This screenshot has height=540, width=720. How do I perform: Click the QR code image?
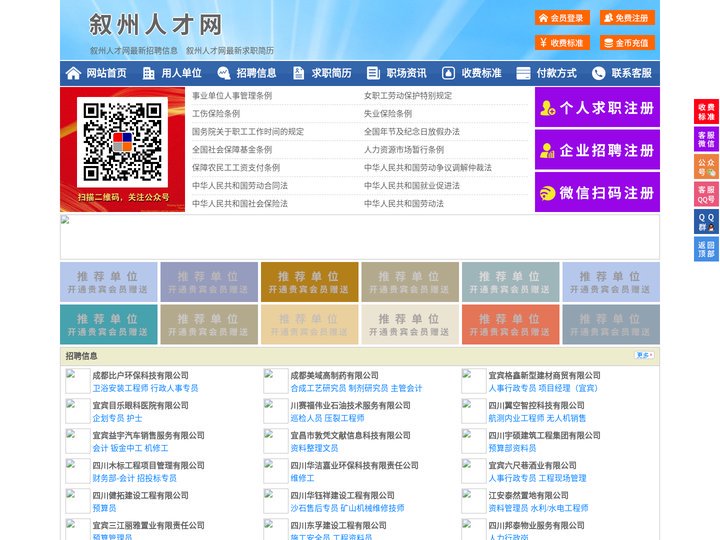pos(122,142)
